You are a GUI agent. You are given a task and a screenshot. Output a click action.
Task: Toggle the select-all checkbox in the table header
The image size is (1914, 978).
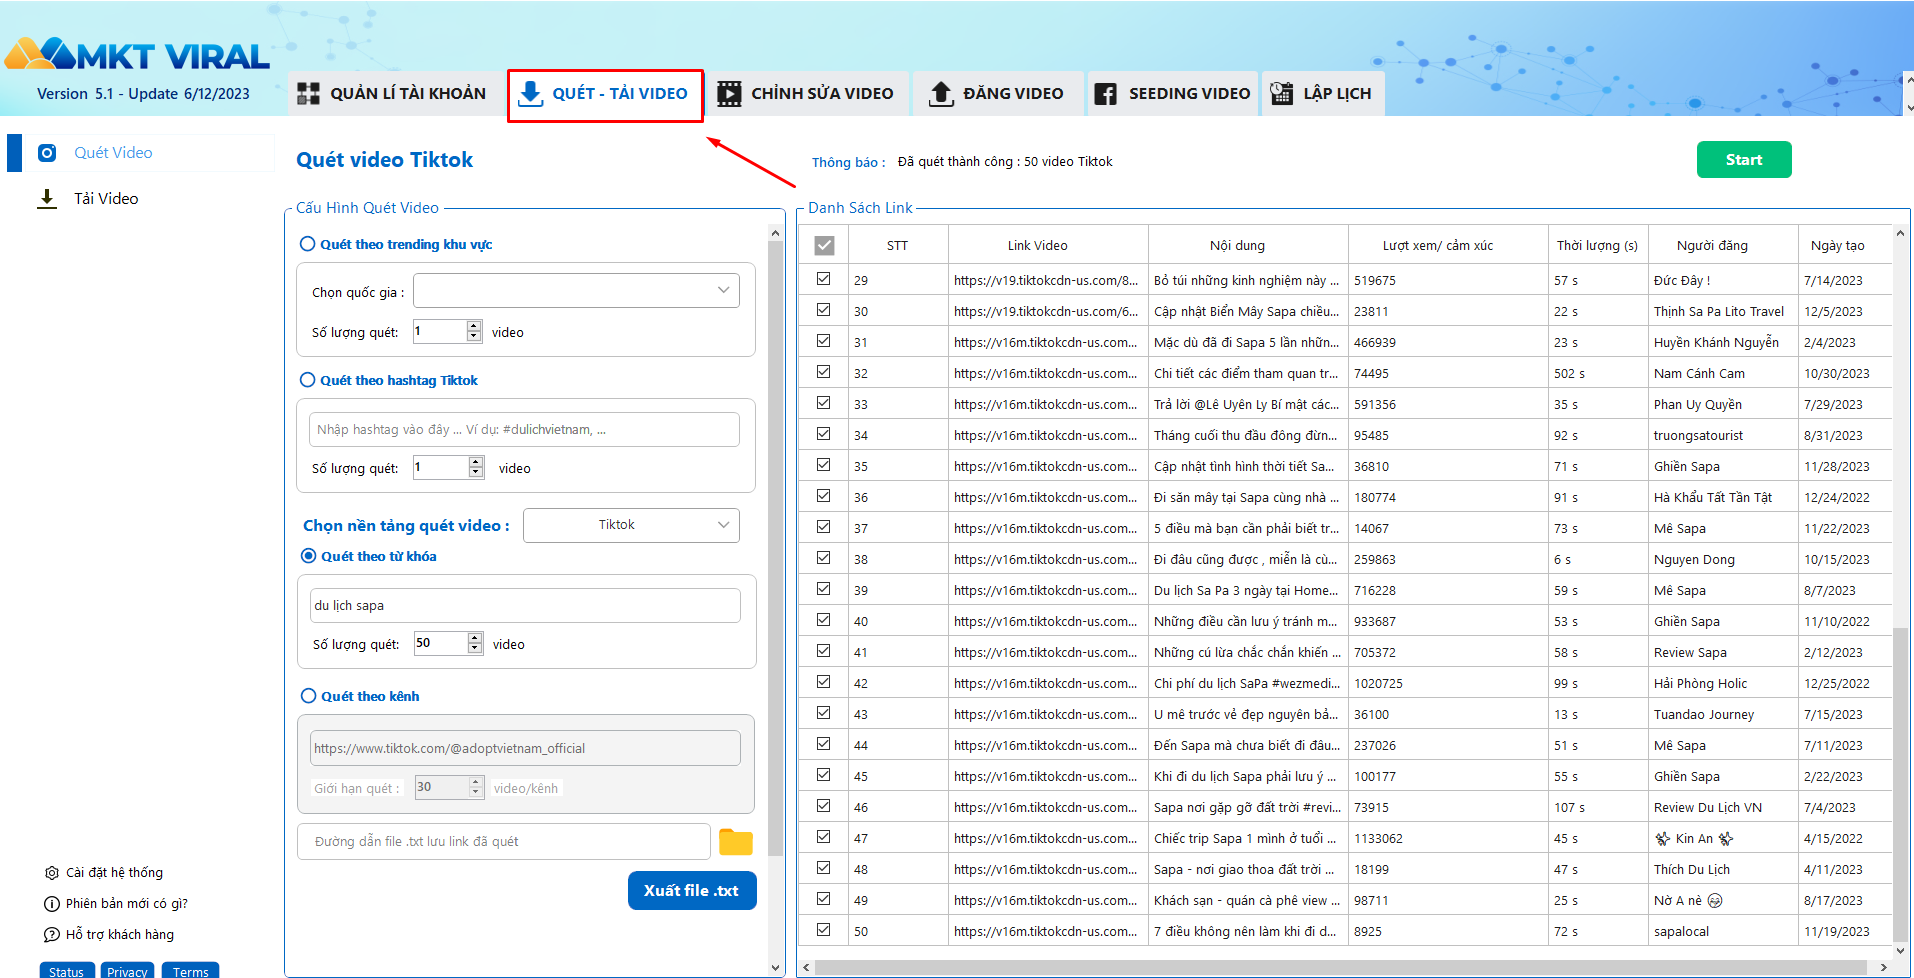(824, 245)
